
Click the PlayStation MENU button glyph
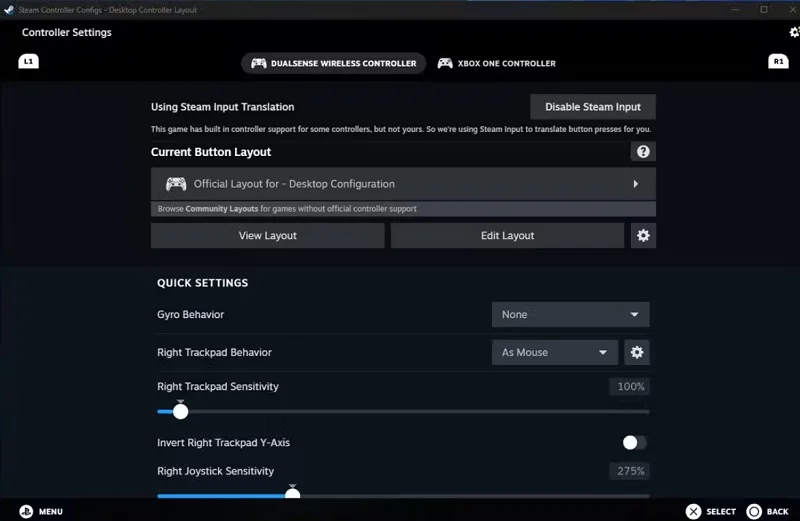[26, 511]
